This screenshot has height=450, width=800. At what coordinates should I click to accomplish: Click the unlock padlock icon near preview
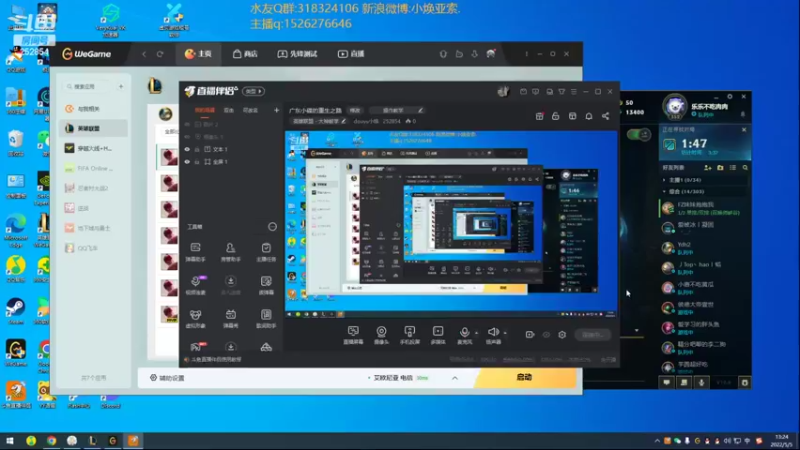[556, 116]
